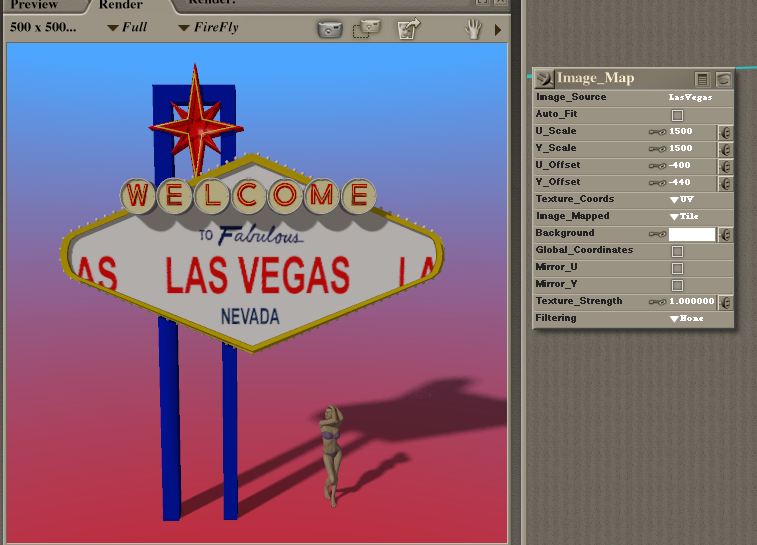Click the V_Offset input plug icon
This screenshot has height=545, width=757.
coord(725,183)
